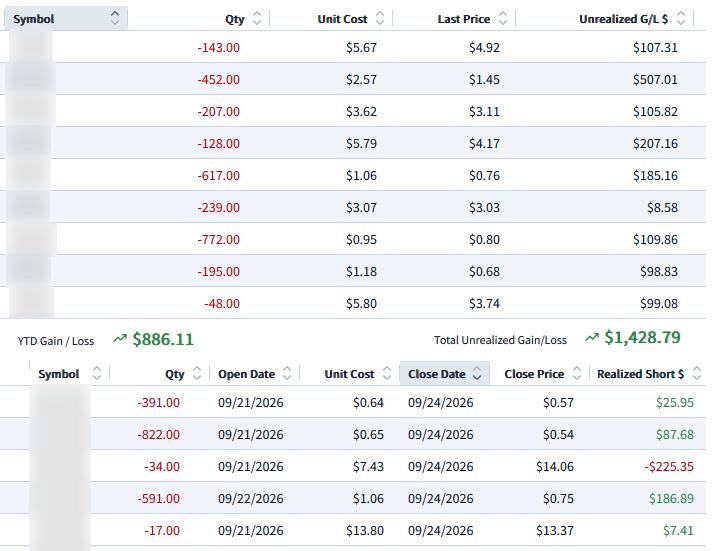Click the Total Unrealized trend arrow icon
Screen dimensions: 712x551
click(x=592, y=338)
